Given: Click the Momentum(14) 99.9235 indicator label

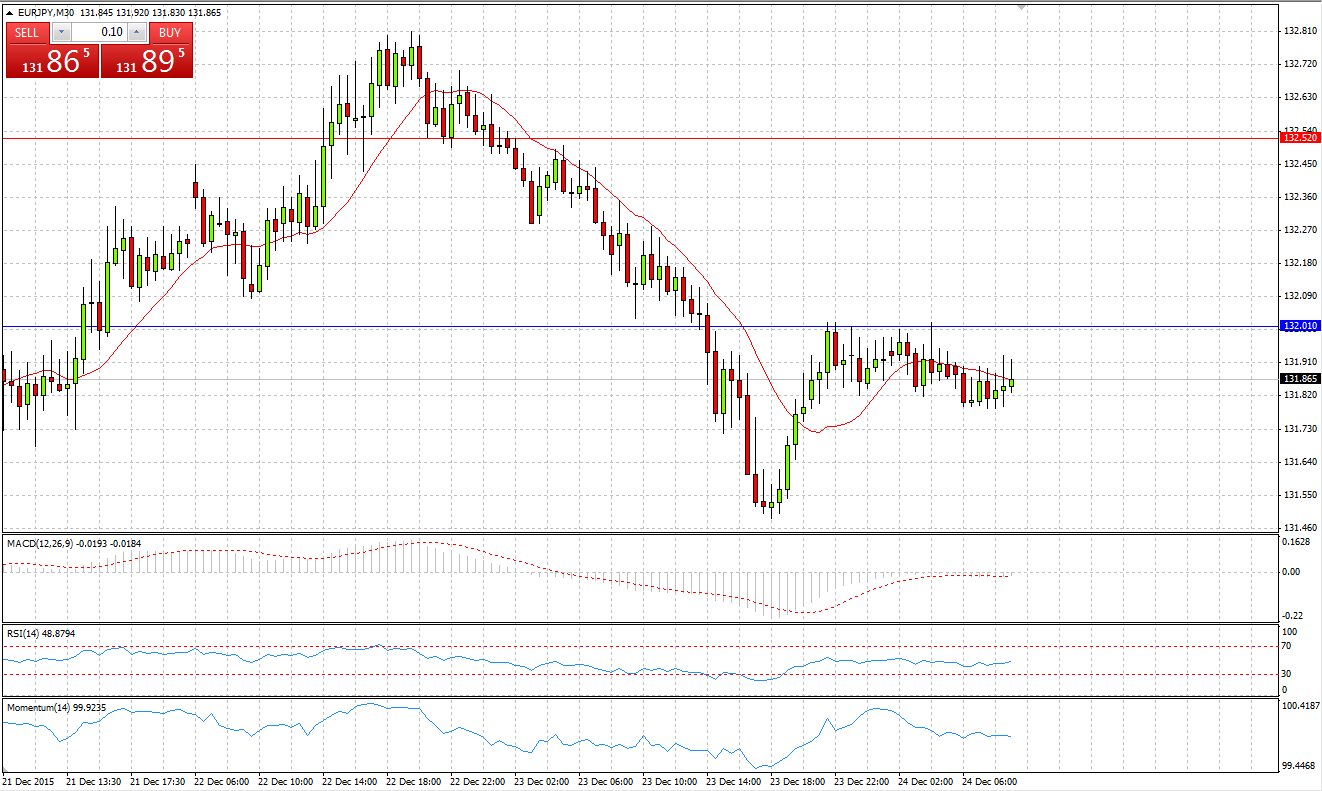Looking at the screenshot, I should [56, 707].
